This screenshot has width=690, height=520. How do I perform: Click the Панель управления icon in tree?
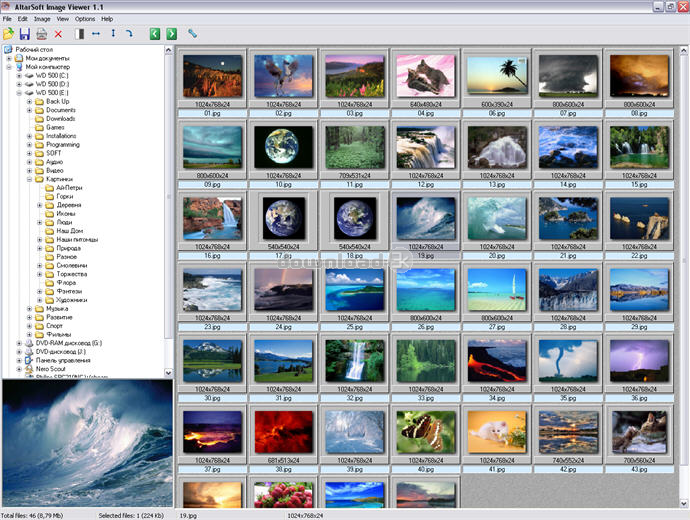point(29,360)
